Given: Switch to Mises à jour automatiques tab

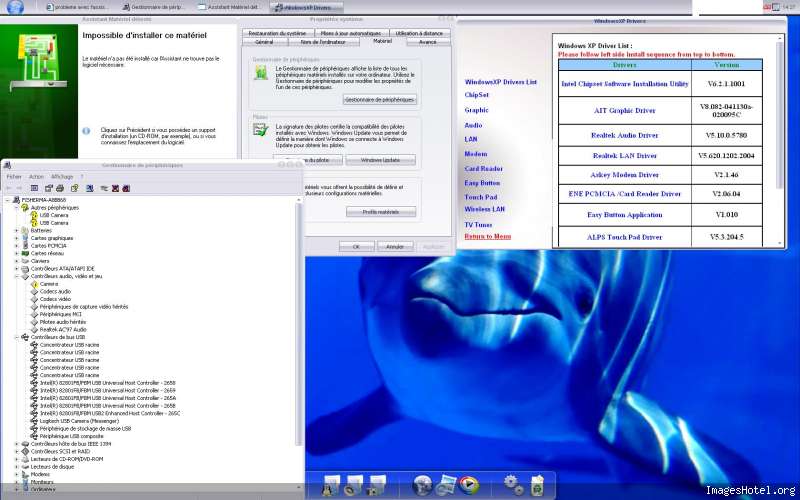Looking at the screenshot, I should 352,33.
